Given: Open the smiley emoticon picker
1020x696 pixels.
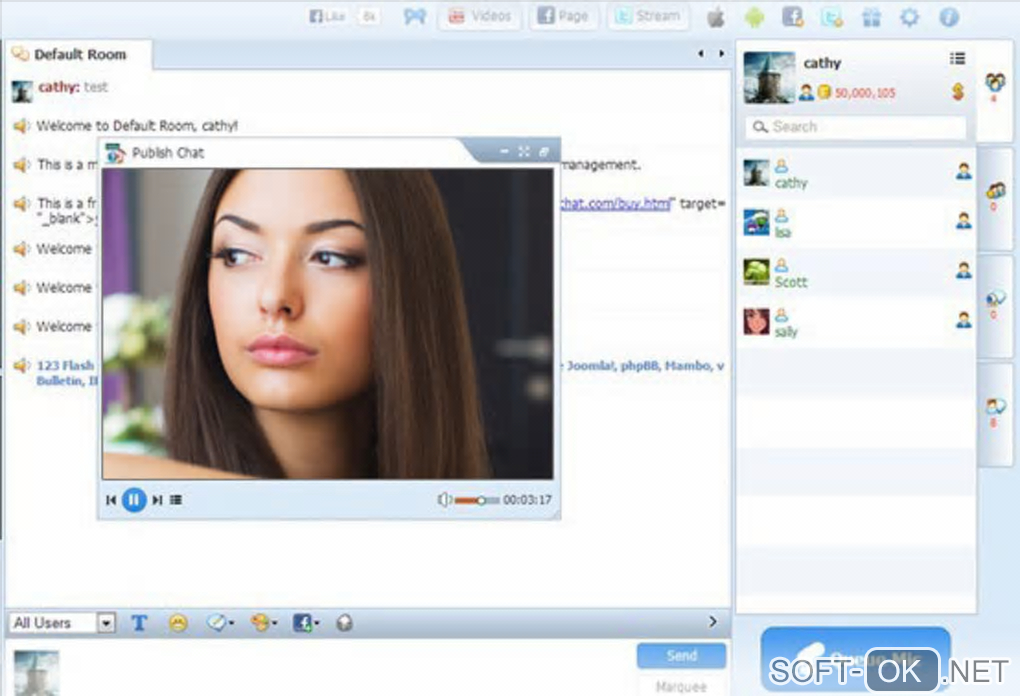Looking at the screenshot, I should [178, 623].
